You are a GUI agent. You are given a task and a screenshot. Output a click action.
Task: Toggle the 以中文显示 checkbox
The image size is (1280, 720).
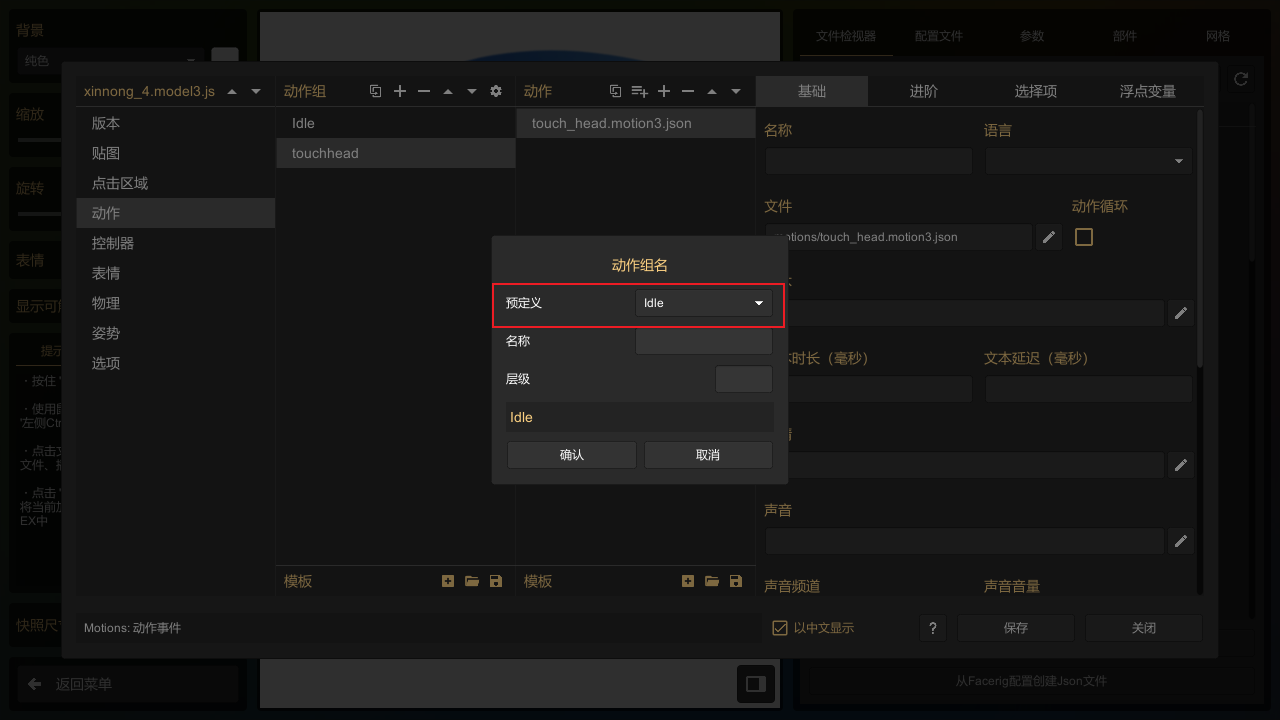tap(780, 628)
